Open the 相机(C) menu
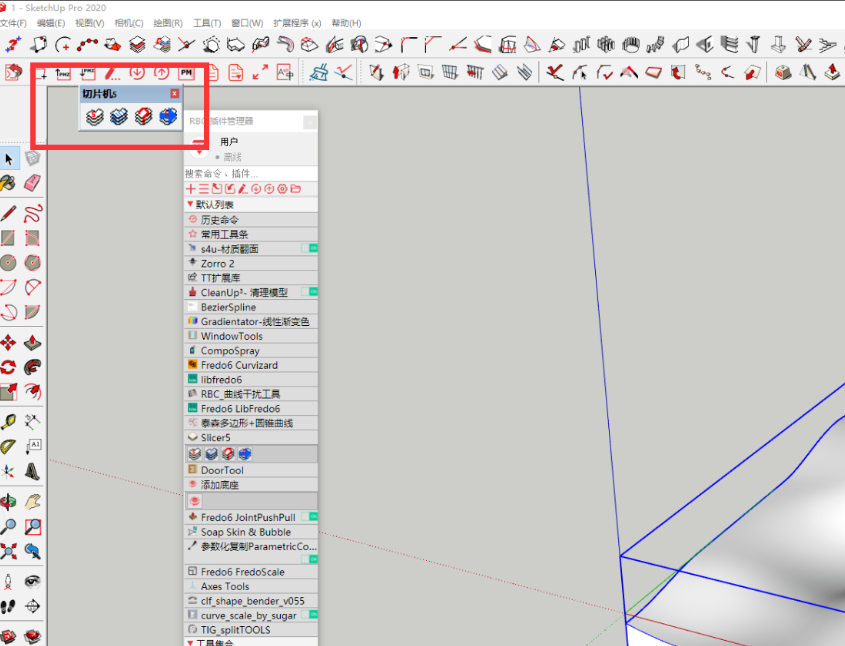 coord(129,23)
